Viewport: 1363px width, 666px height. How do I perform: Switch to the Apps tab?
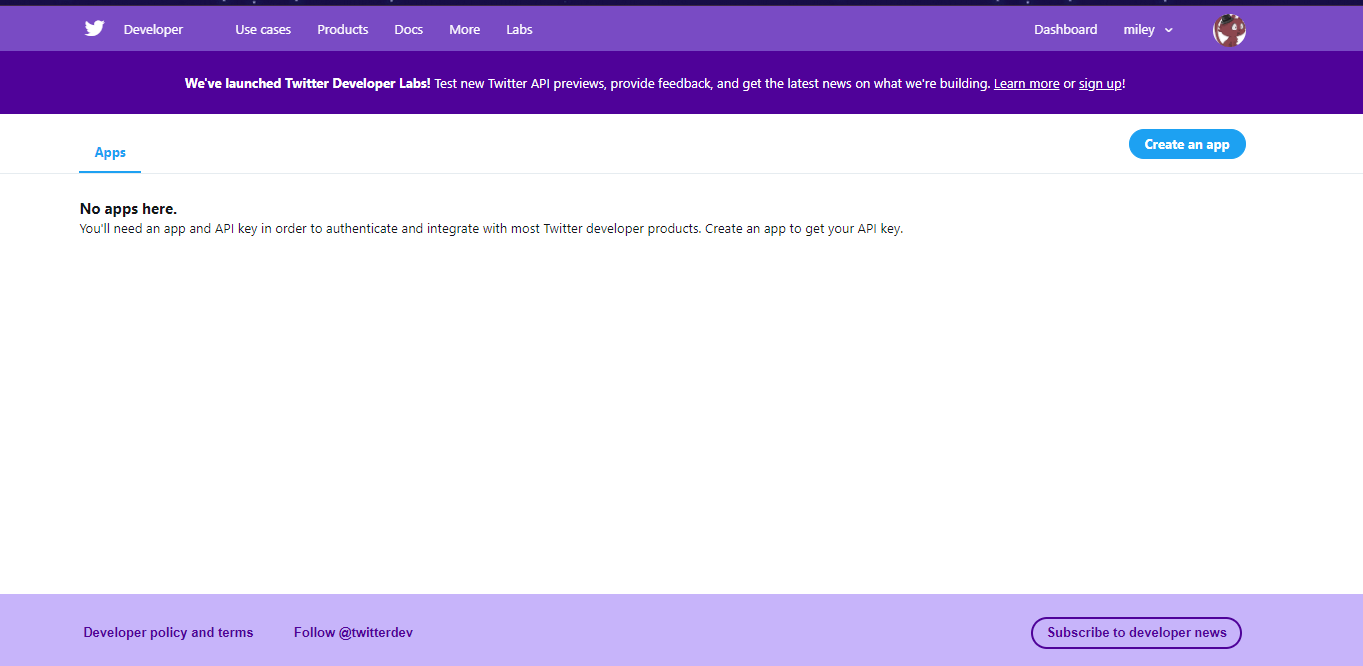109,152
